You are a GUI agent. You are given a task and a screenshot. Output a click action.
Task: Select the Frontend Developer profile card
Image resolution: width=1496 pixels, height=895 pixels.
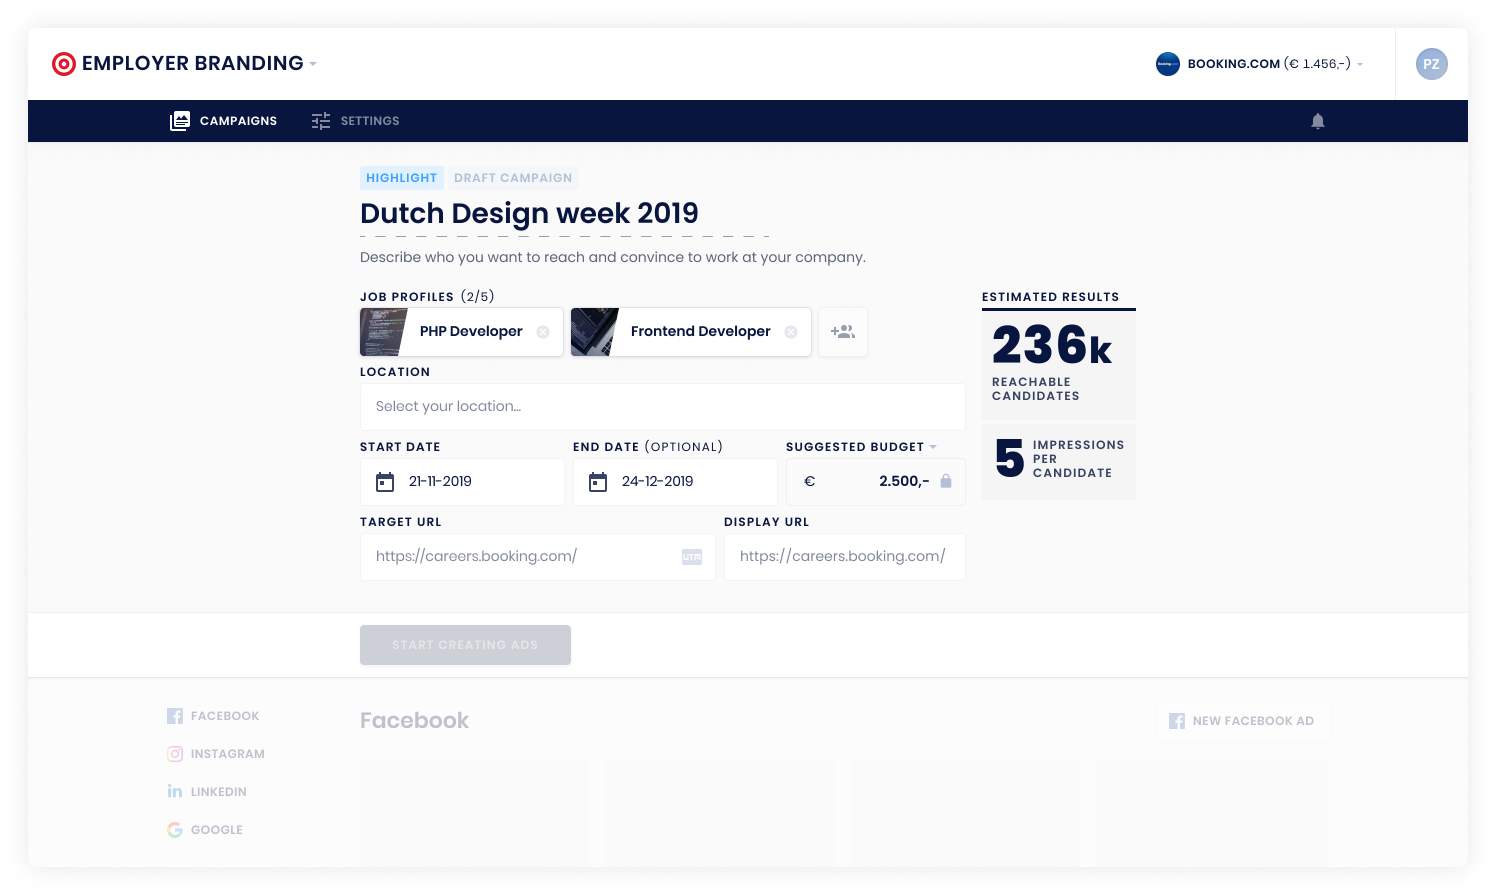click(x=691, y=332)
